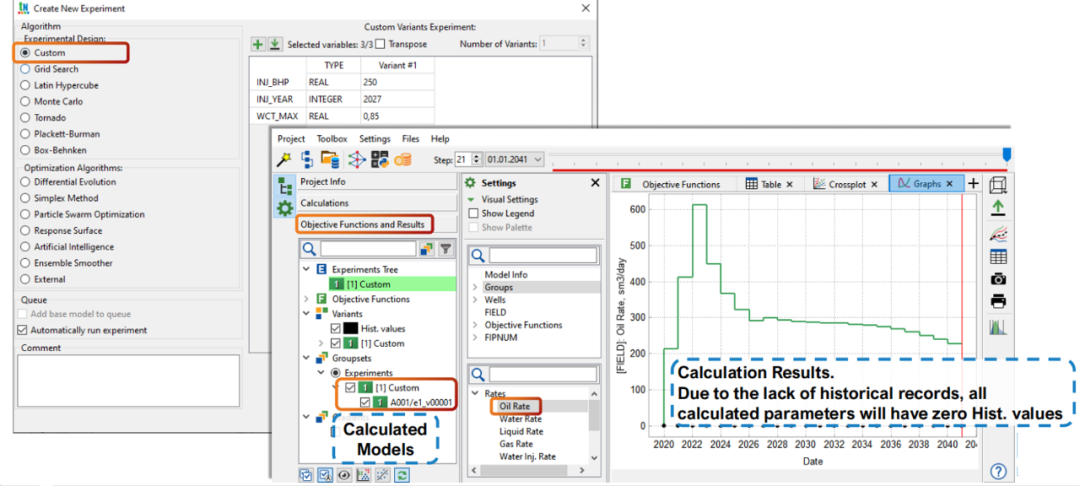Click the green plus add variant icon
Viewport: 1080px width, 486px height.
[258, 44]
